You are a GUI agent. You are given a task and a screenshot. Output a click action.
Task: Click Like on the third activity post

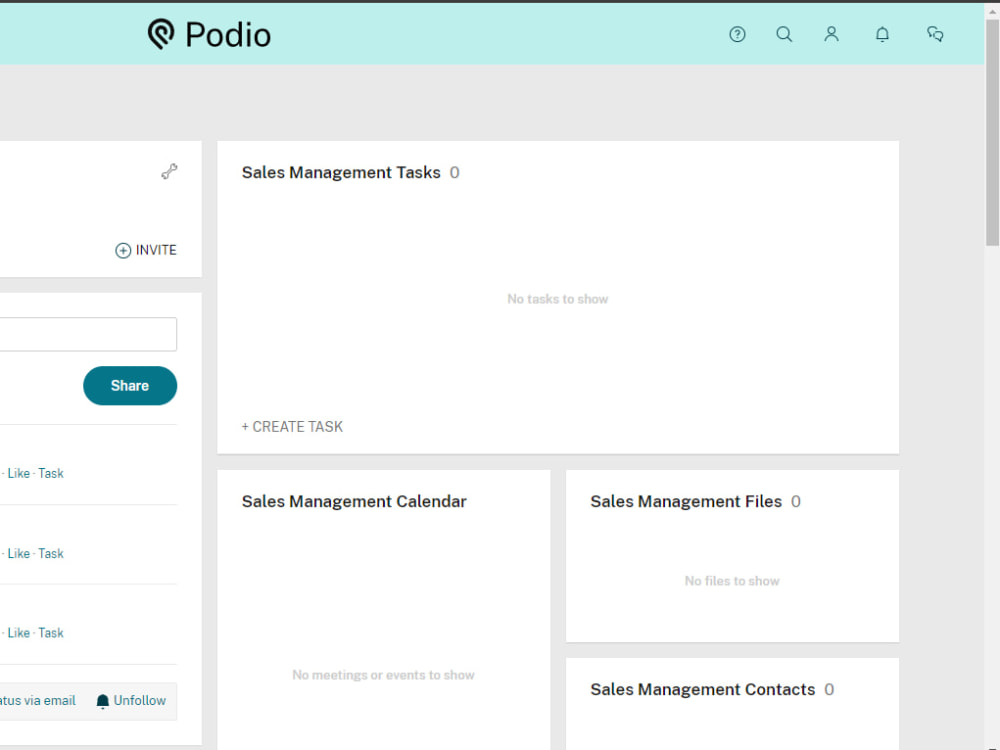[18, 633]
